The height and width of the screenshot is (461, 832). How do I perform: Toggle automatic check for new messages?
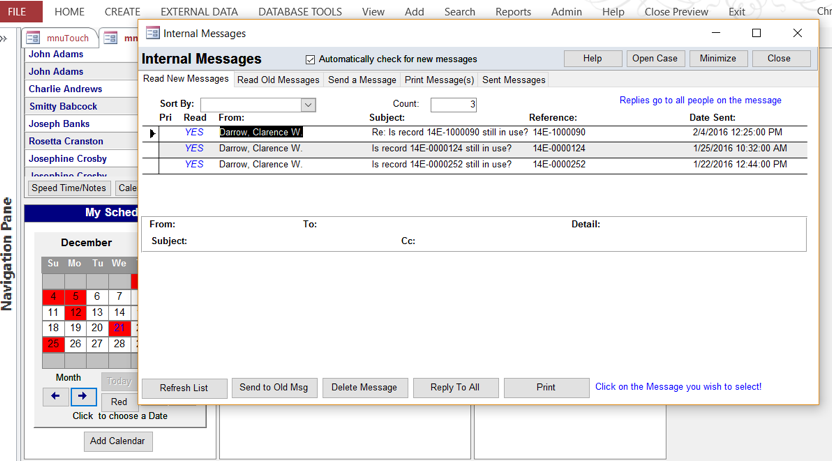click(310, 59)
